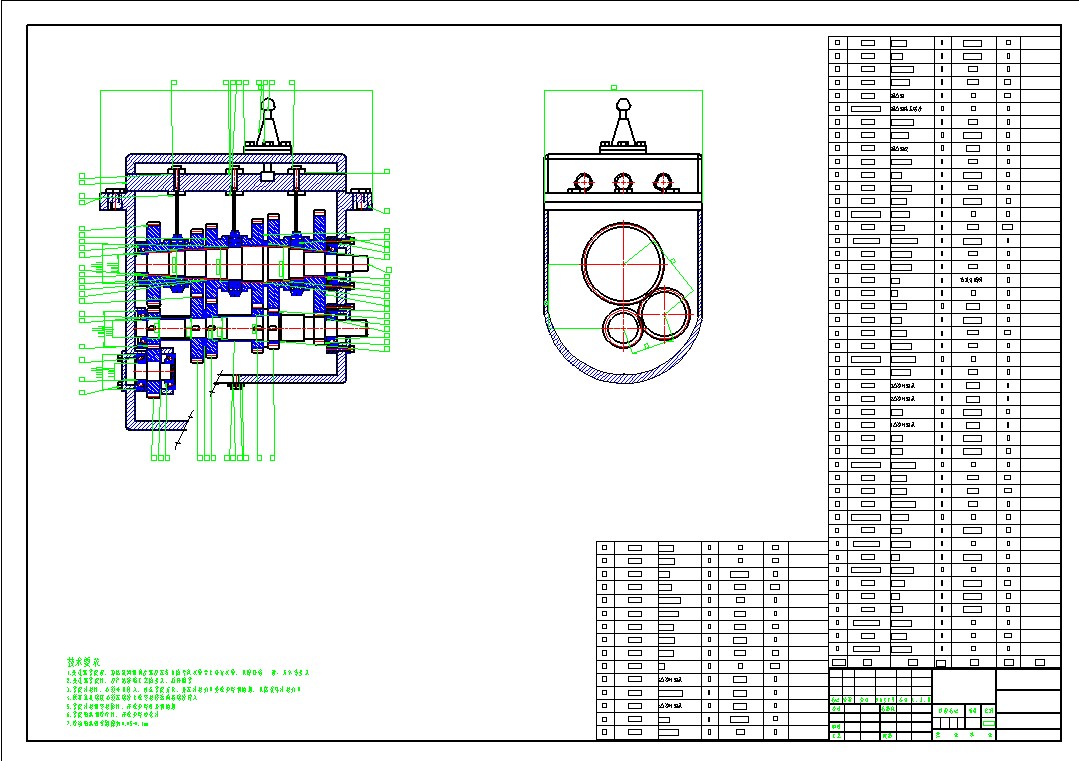
Task: Select the right shift rail circle in the side view
Action: tap(661, 182)
